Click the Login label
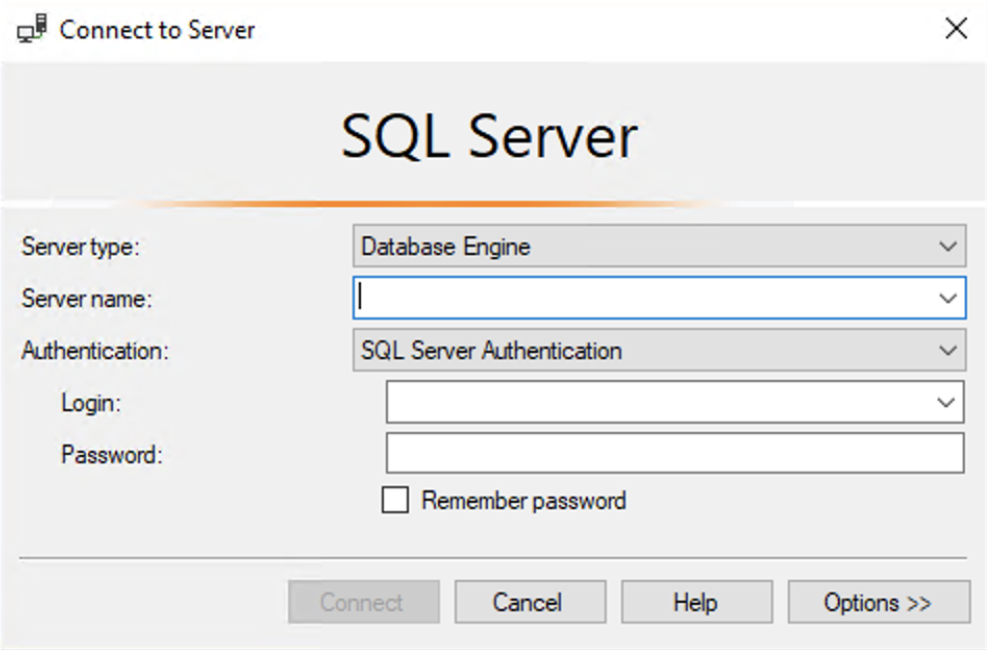 [x=91, y=403]
